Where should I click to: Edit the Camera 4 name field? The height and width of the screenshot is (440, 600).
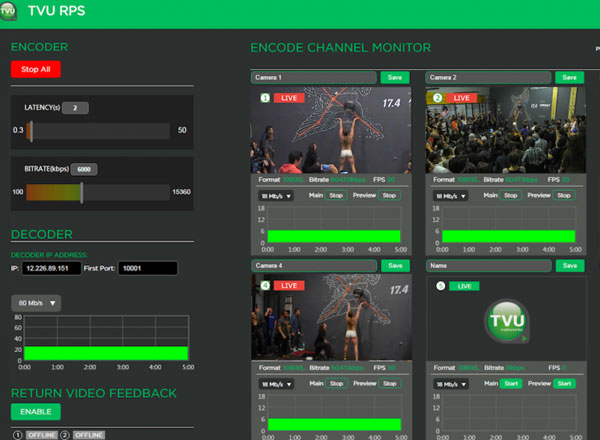click(x=314, y=266)
